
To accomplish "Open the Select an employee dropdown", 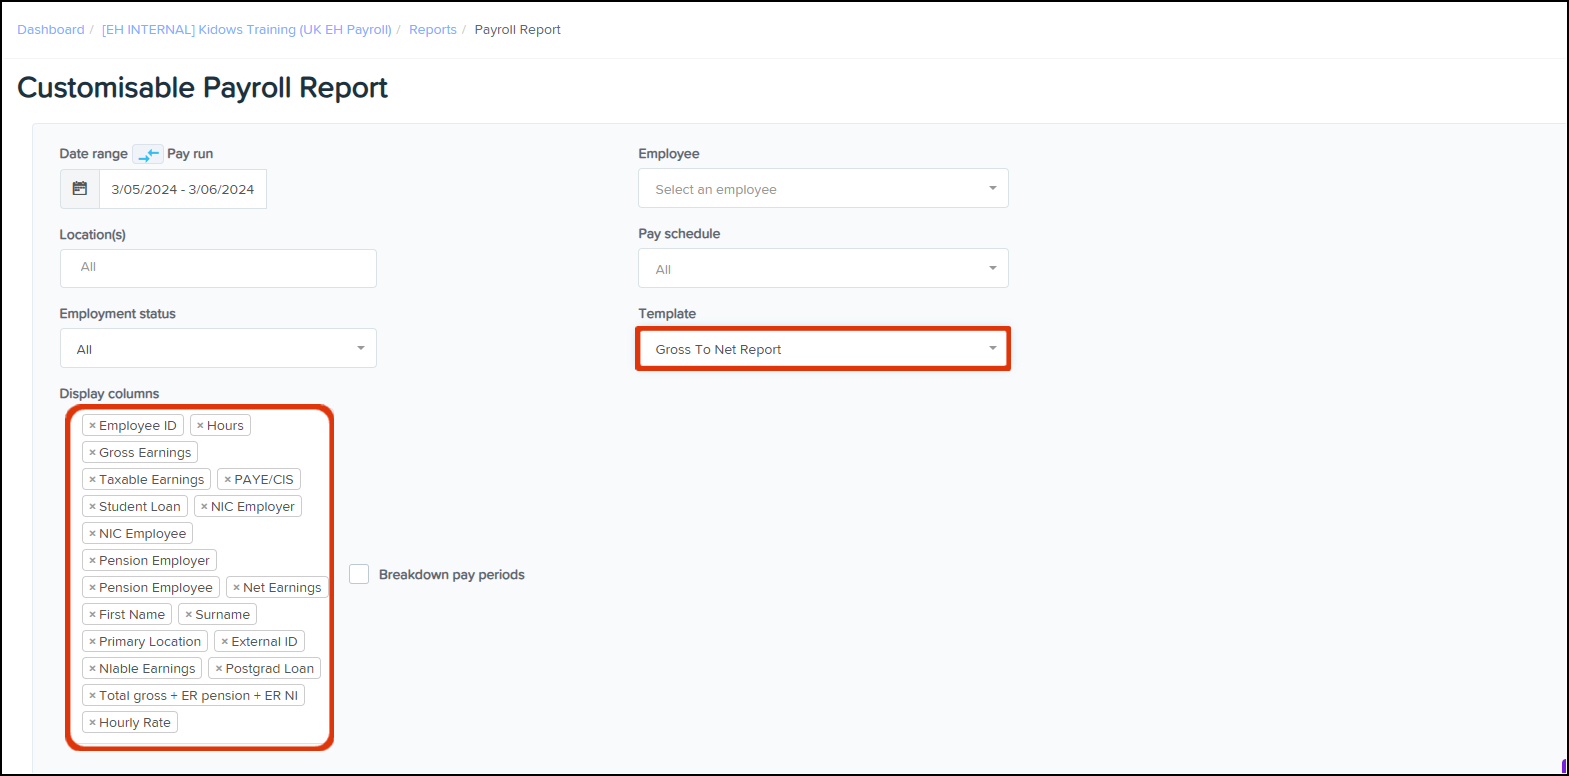I will click(822, 189).
